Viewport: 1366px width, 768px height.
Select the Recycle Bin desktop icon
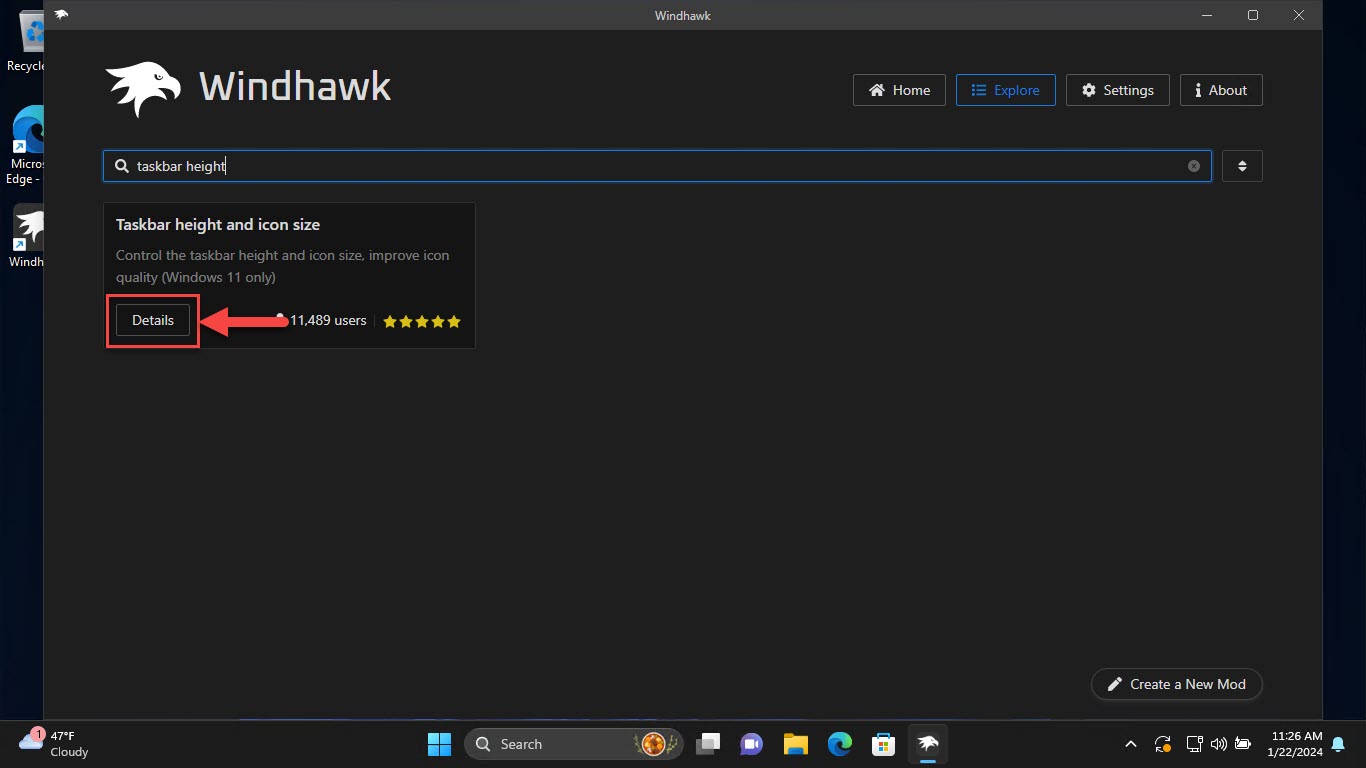point(24,42)
